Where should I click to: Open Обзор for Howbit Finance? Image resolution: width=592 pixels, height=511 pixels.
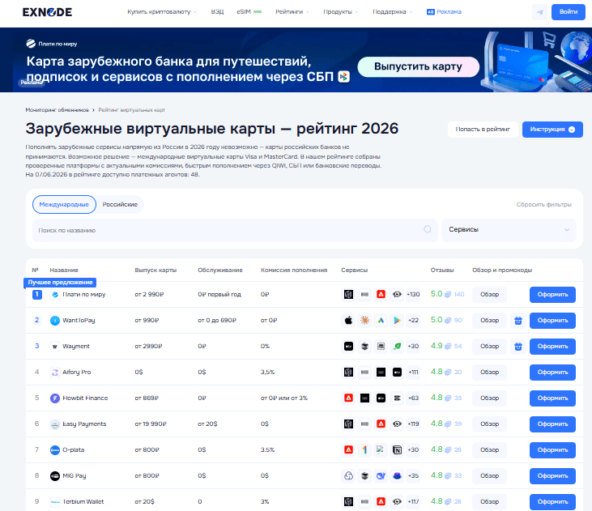(x=489, y=398)
